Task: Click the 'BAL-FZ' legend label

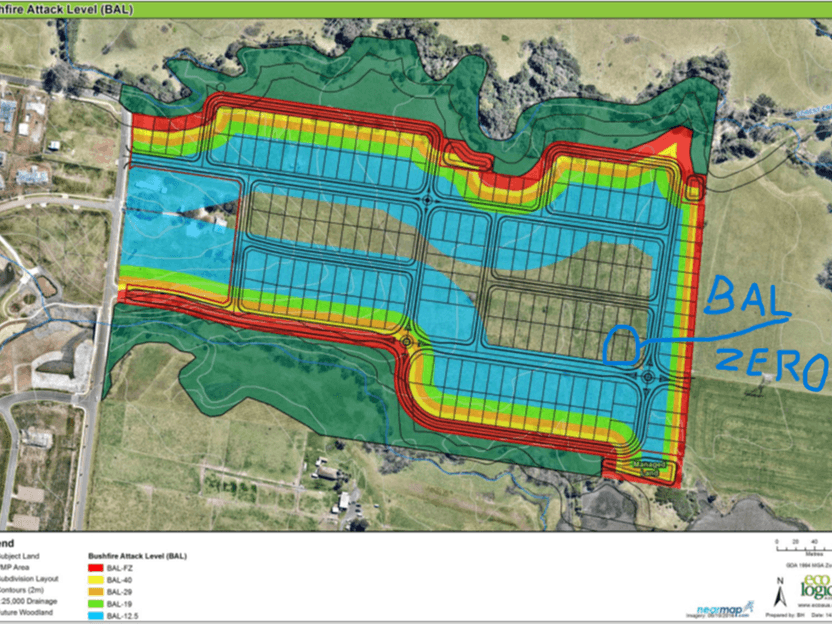Action: (119, 568)
